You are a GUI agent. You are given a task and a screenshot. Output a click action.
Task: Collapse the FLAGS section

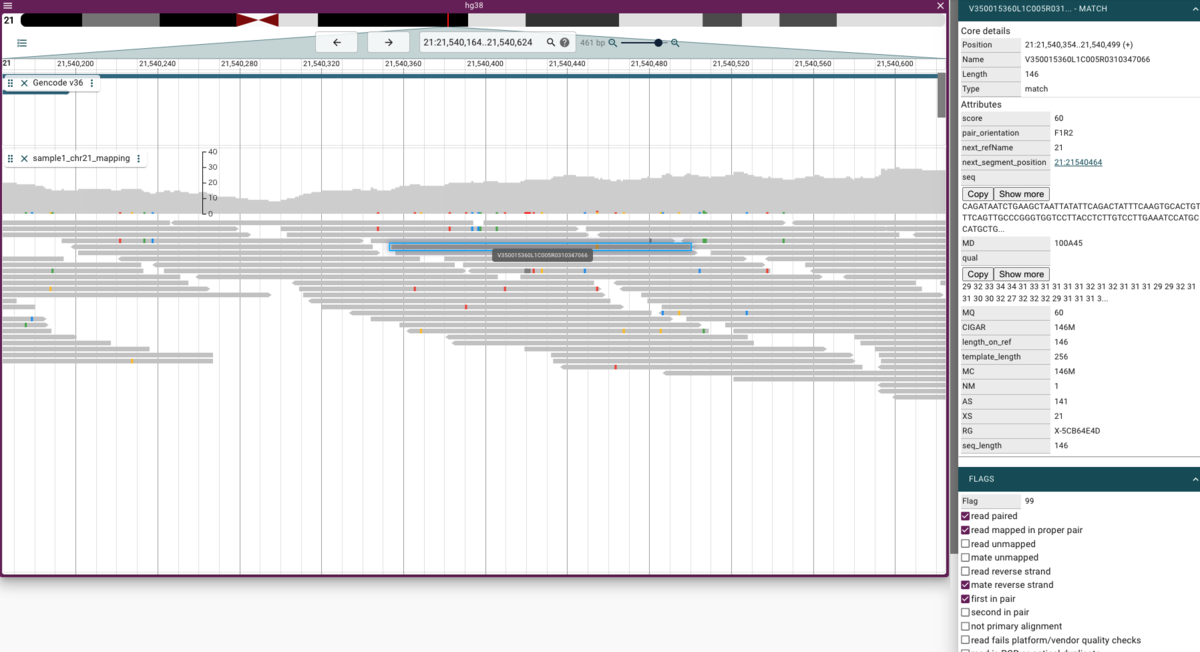1194,480
